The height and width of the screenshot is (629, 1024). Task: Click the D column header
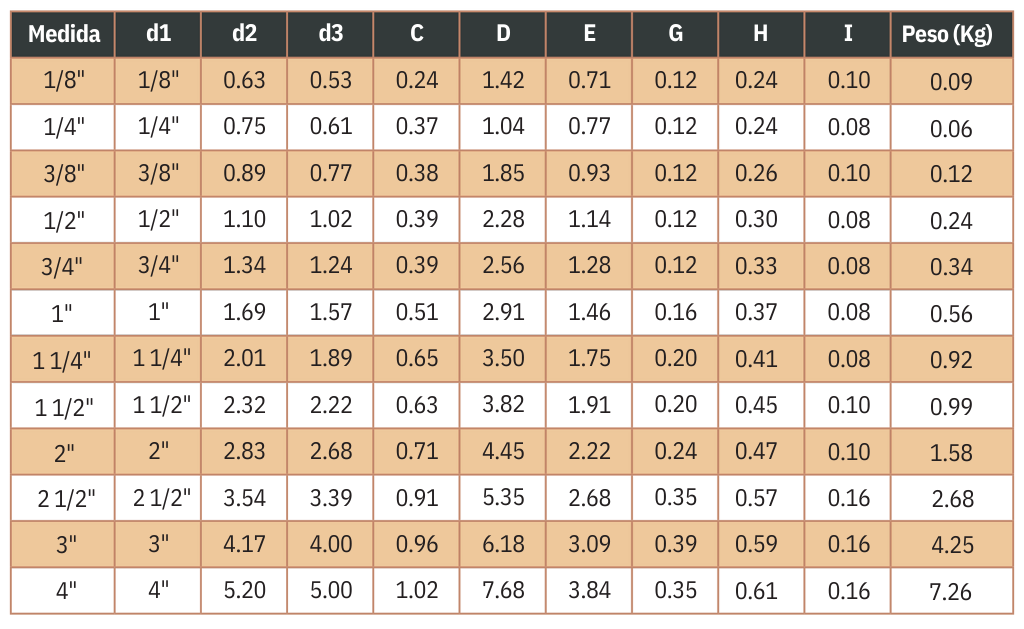pos(503,34)
